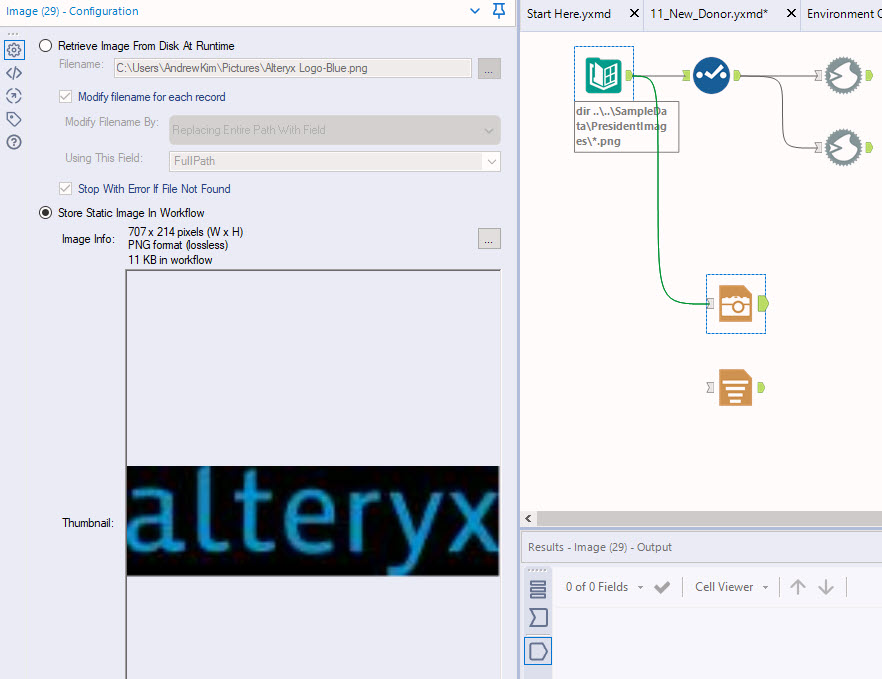Select the blue checkmark tool on canvas
The image size is (882, 679).
click(711, 75)
